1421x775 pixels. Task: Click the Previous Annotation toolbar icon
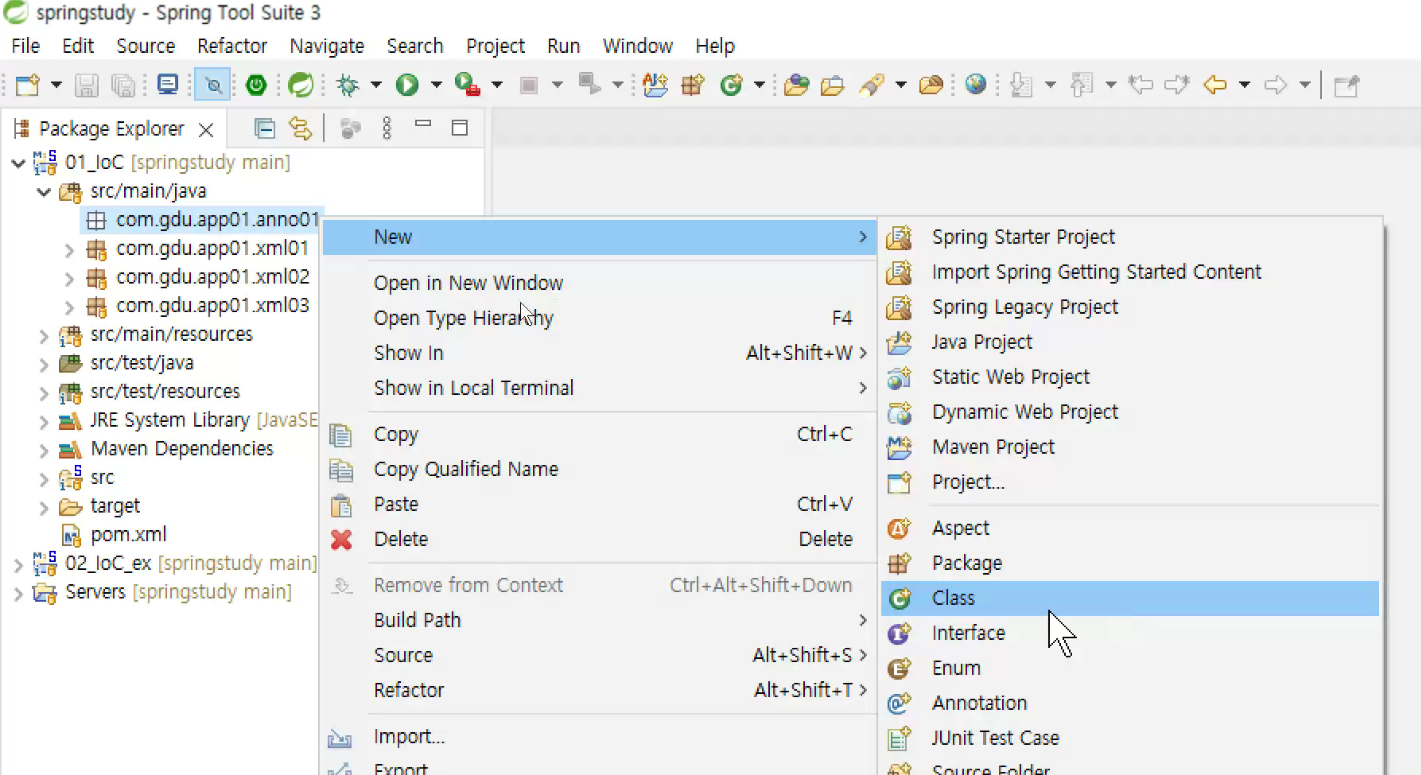click(x=1081, y=85)
